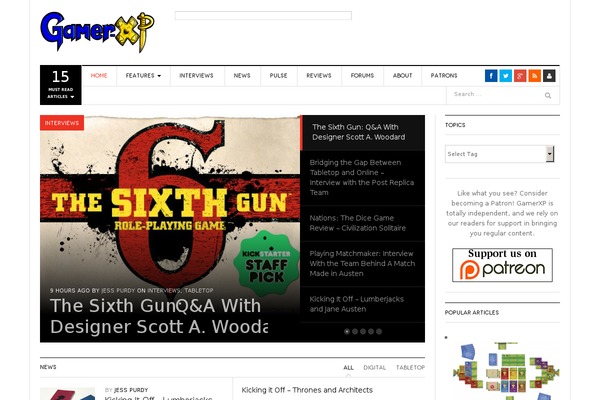Open the Twitter social icon
600x400 pixels.
[x=505, y=76]
